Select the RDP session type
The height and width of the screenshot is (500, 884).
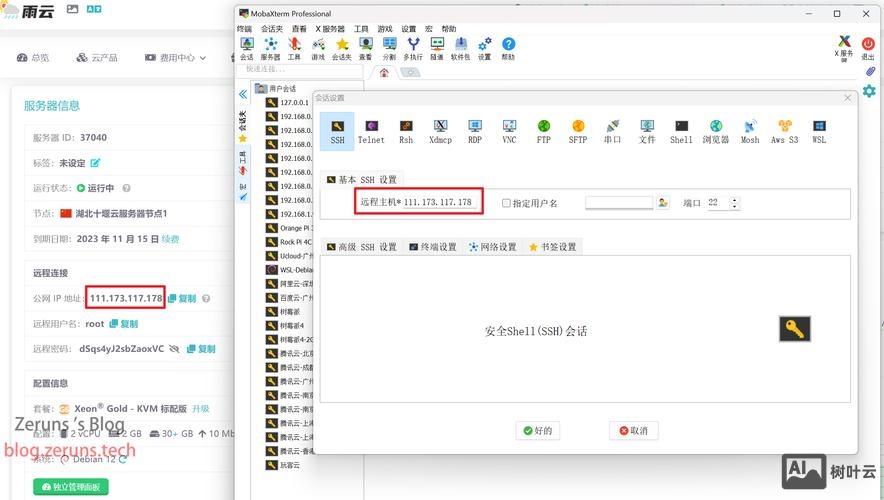tap(475, 131)
